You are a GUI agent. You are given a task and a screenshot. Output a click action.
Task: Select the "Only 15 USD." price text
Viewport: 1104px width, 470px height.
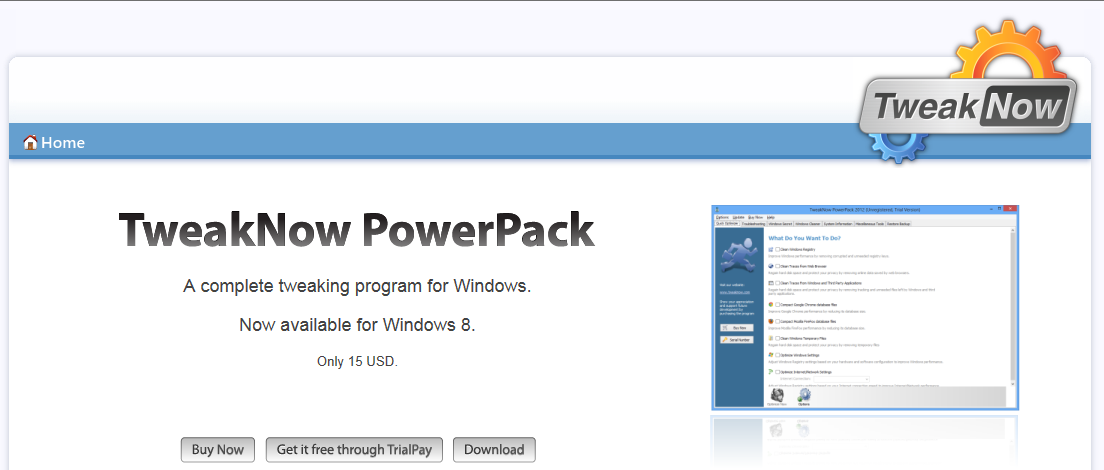357,362
